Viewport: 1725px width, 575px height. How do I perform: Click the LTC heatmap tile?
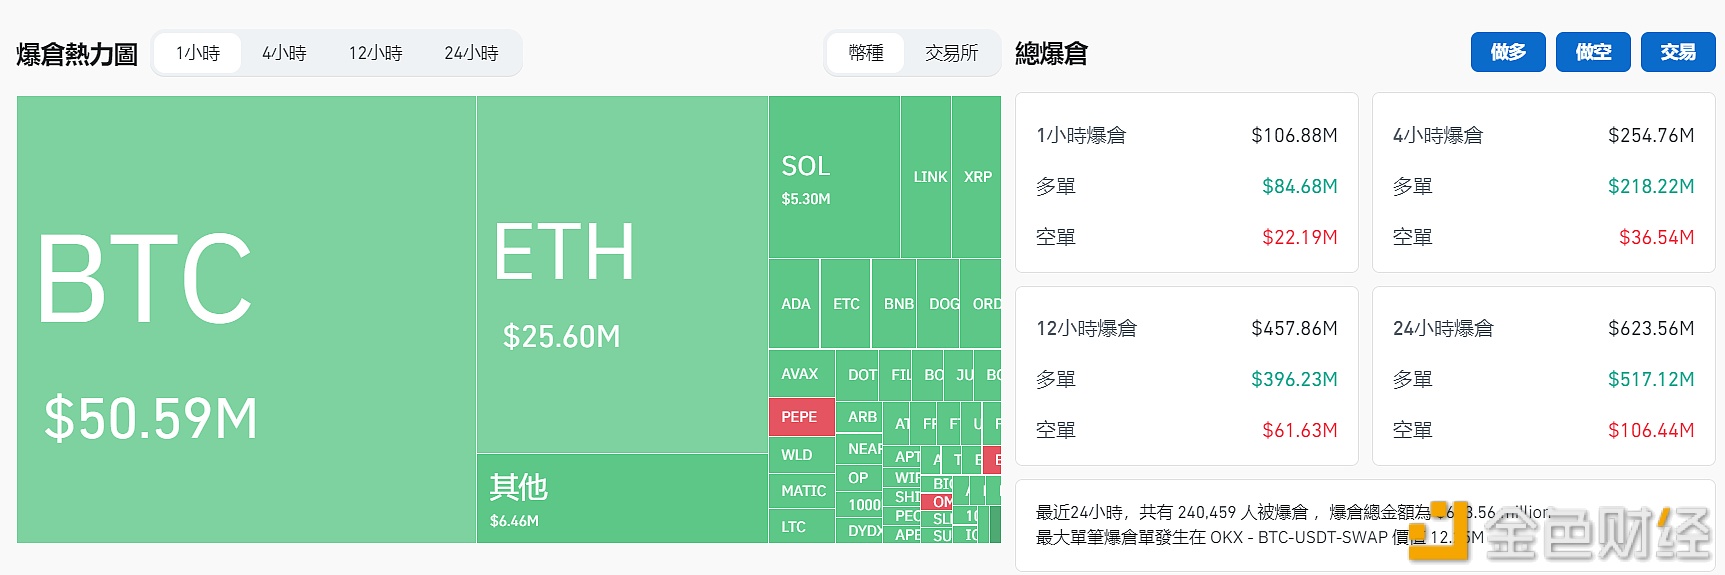pos(801,527)
